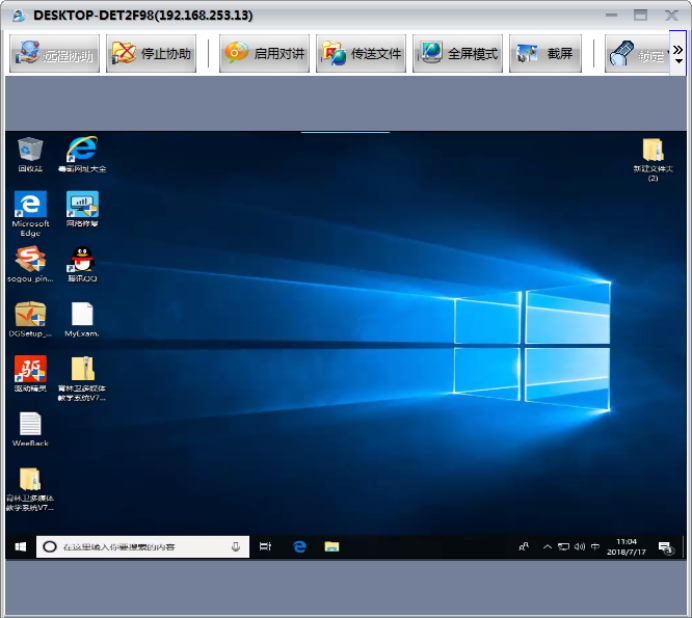Select the MyExam file icon
This screenshot has height=618, width=692.
(82, 319)
